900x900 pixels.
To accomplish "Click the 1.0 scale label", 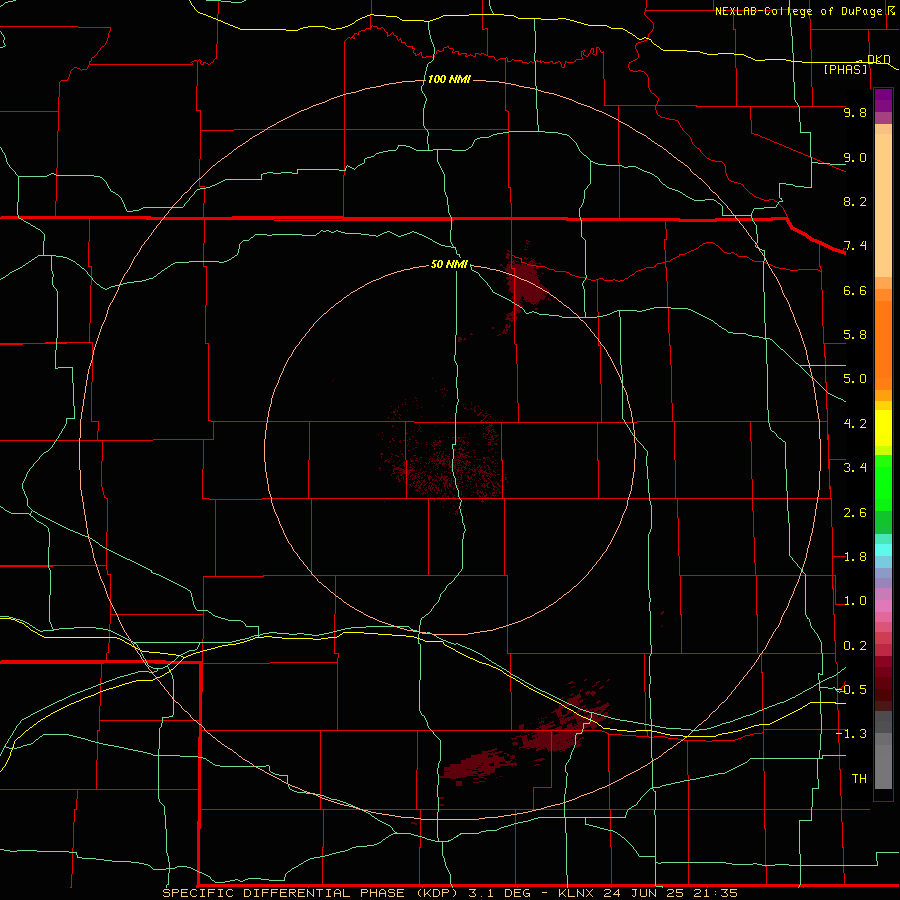I will [855, 601].
